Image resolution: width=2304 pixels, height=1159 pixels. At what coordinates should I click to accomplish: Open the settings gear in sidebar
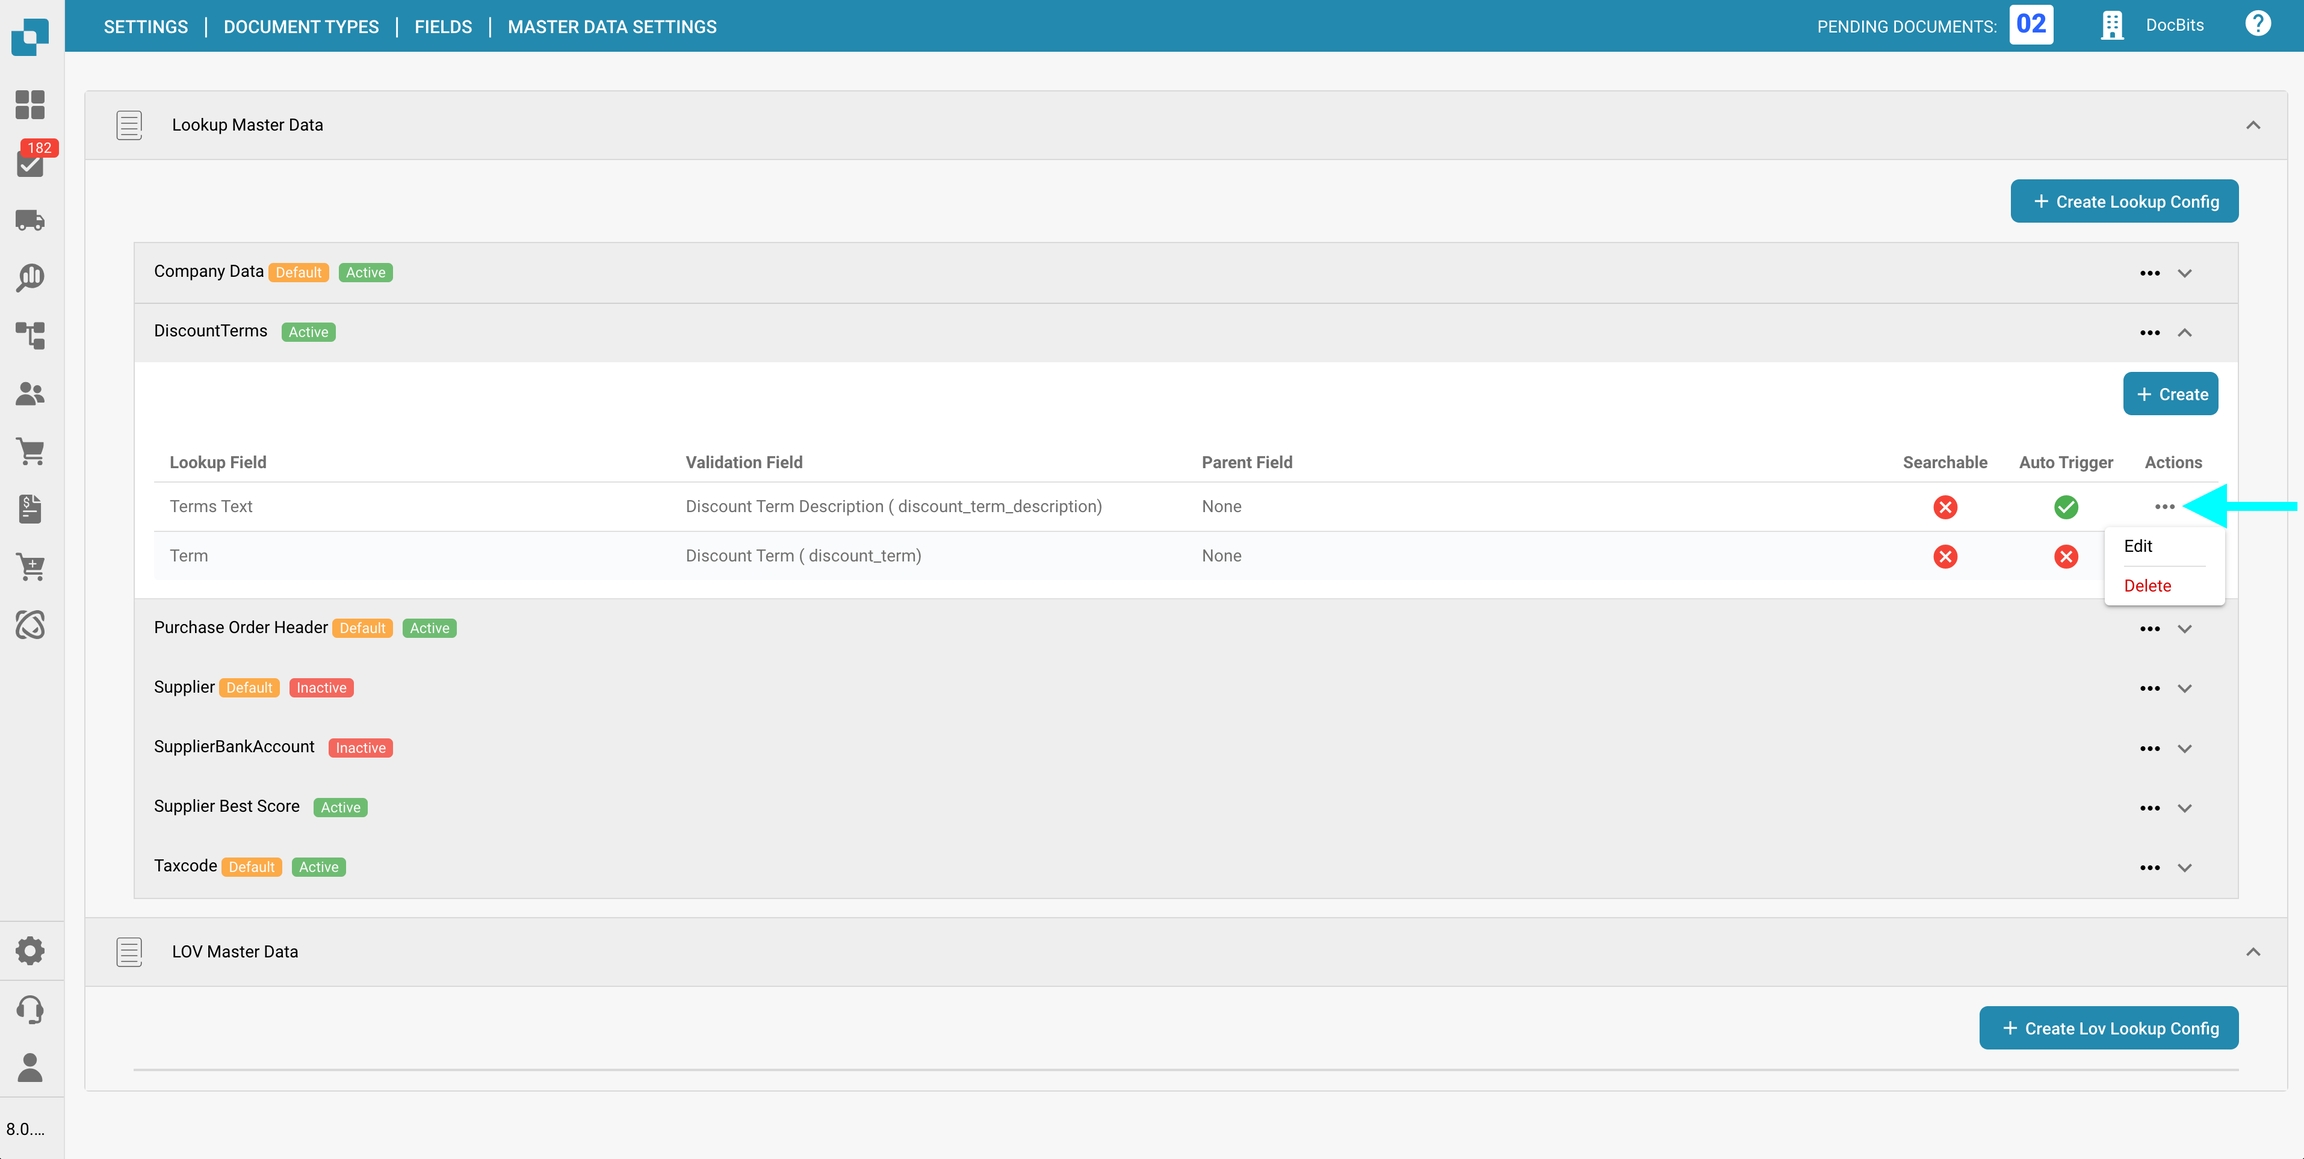(30, 951)
